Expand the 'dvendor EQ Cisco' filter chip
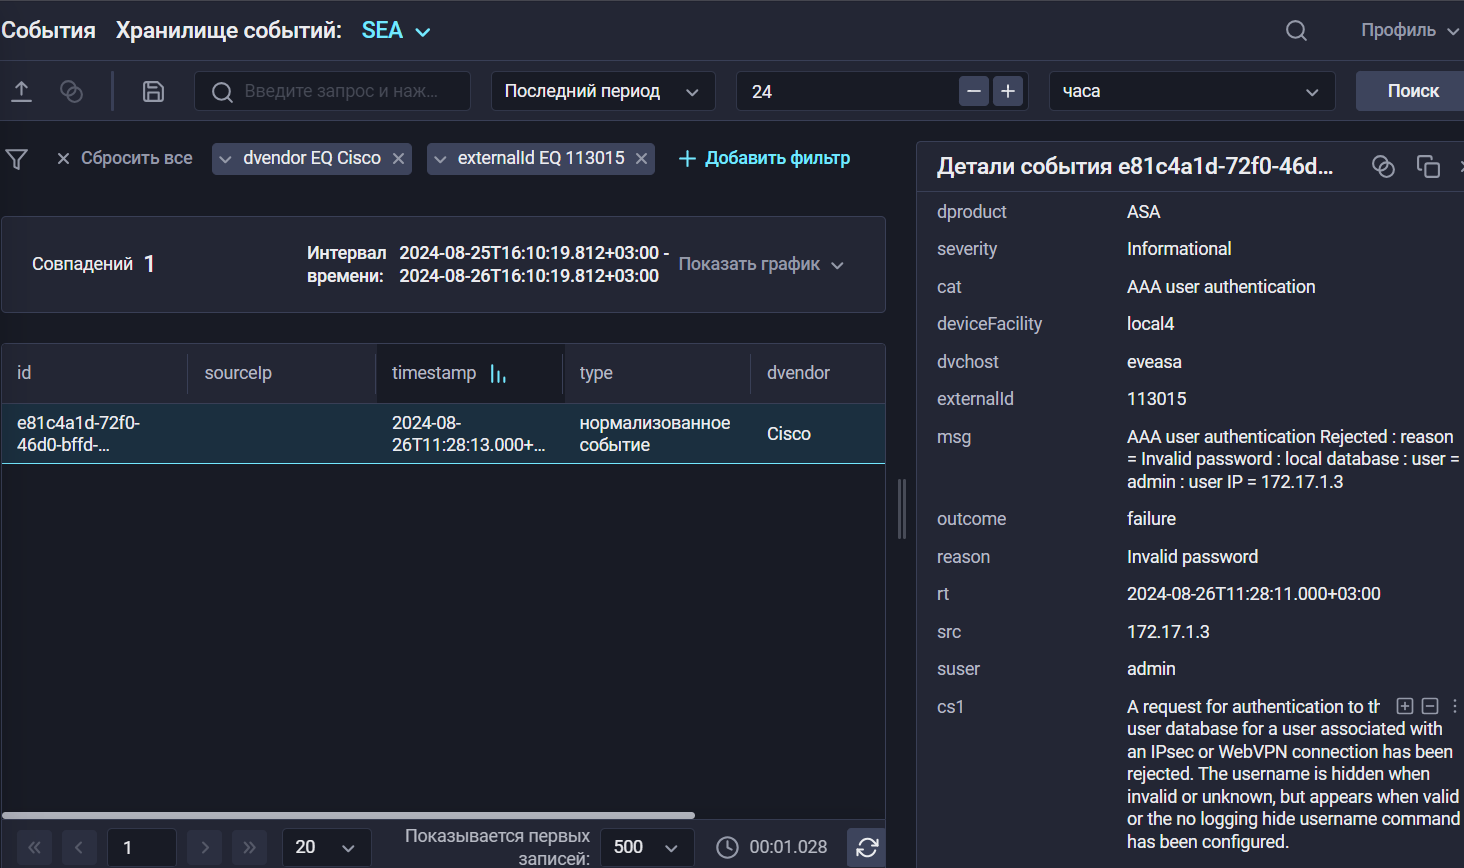Screen dimensions: 1464x868 pyautogui.click(x=224, y=158)
